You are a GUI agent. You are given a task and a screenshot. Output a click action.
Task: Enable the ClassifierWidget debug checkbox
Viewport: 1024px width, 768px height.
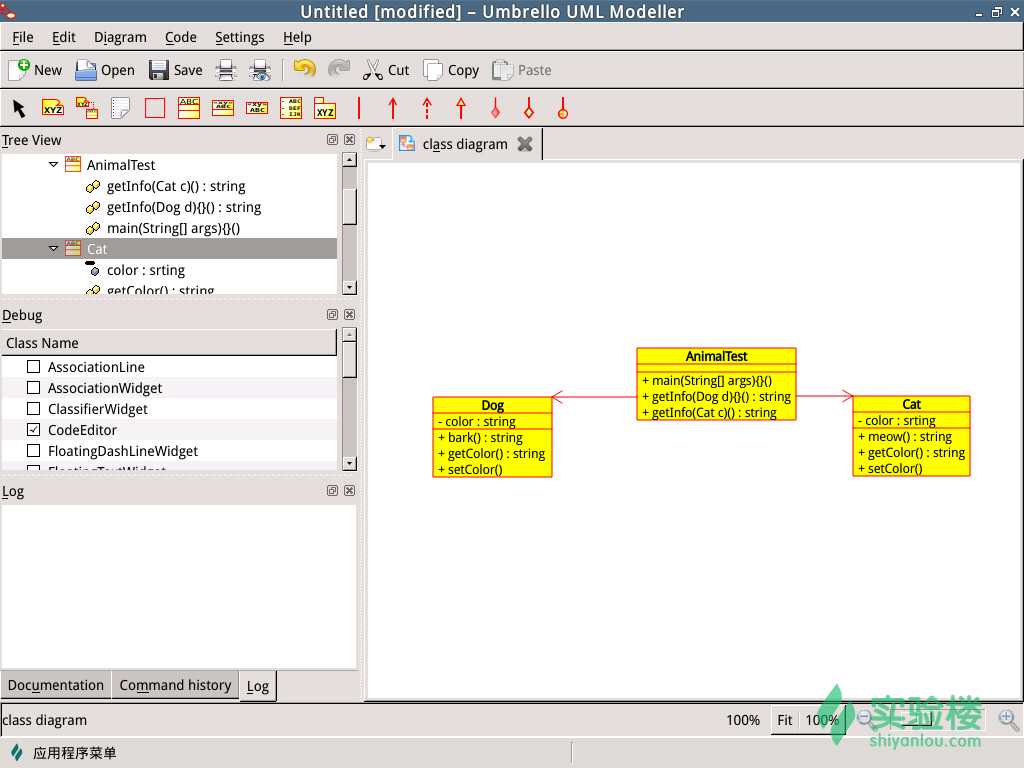[33, 408]
